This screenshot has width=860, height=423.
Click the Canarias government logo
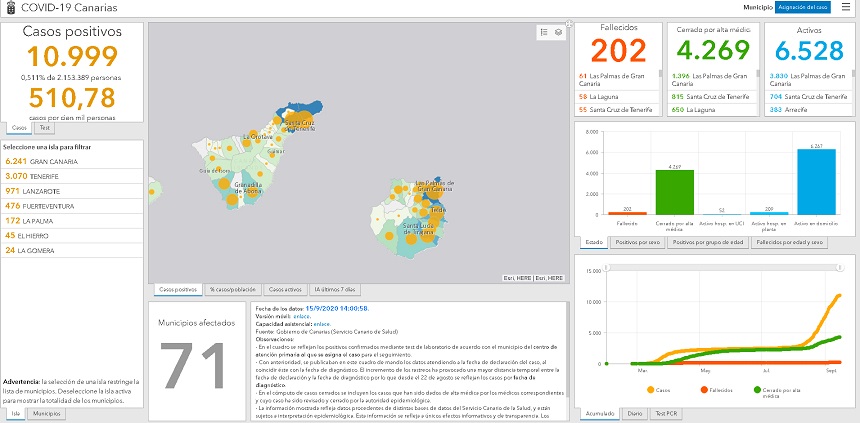(9, 7)
